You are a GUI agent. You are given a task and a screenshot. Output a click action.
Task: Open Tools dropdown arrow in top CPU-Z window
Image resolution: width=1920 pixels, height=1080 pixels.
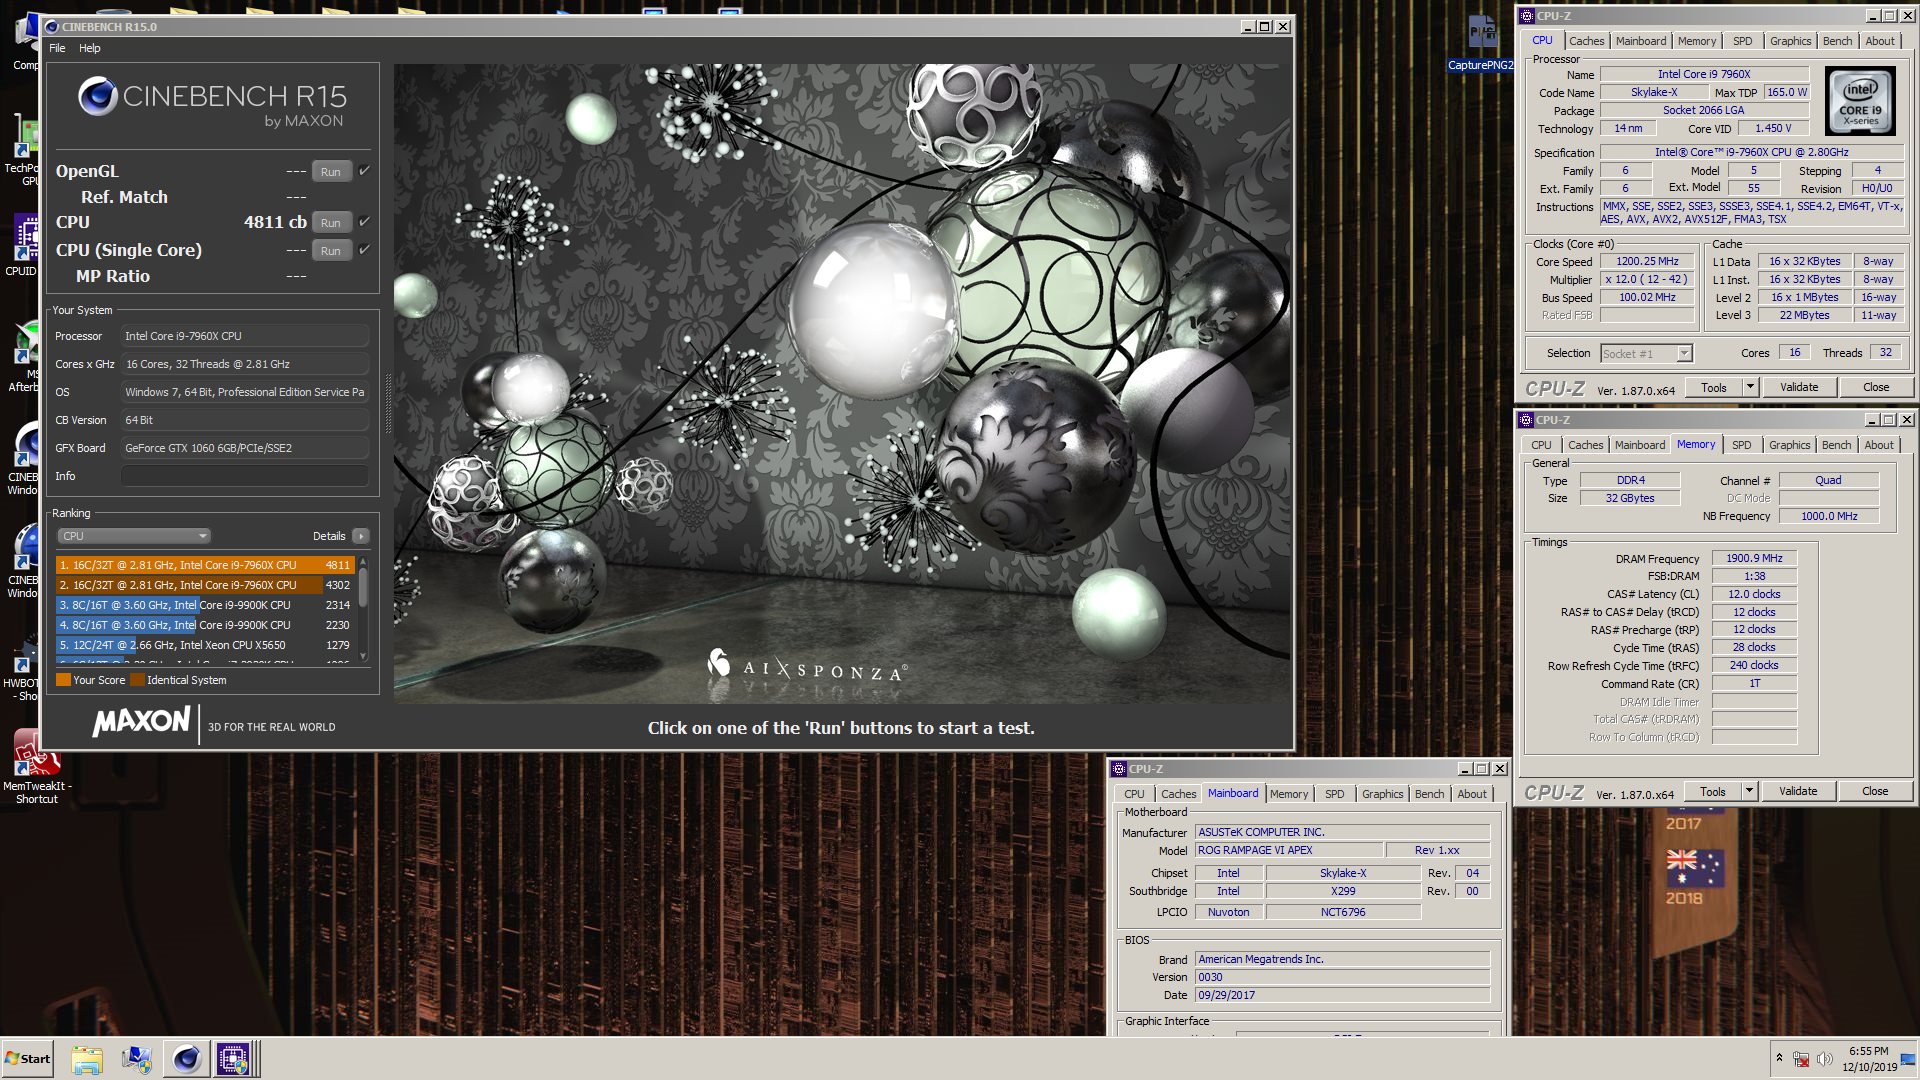tap(1750, 387)
